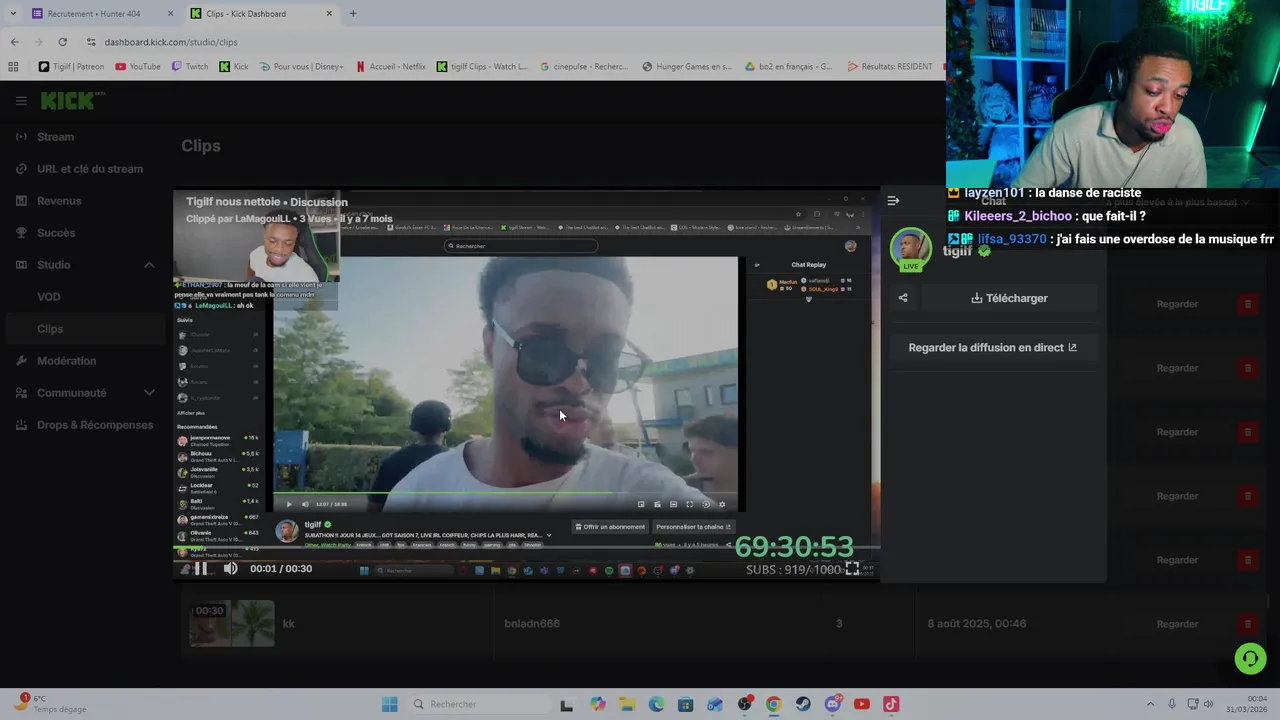Open the Windows Start menu
Viewport: 1280px width, 720px height.
point(390,704)
